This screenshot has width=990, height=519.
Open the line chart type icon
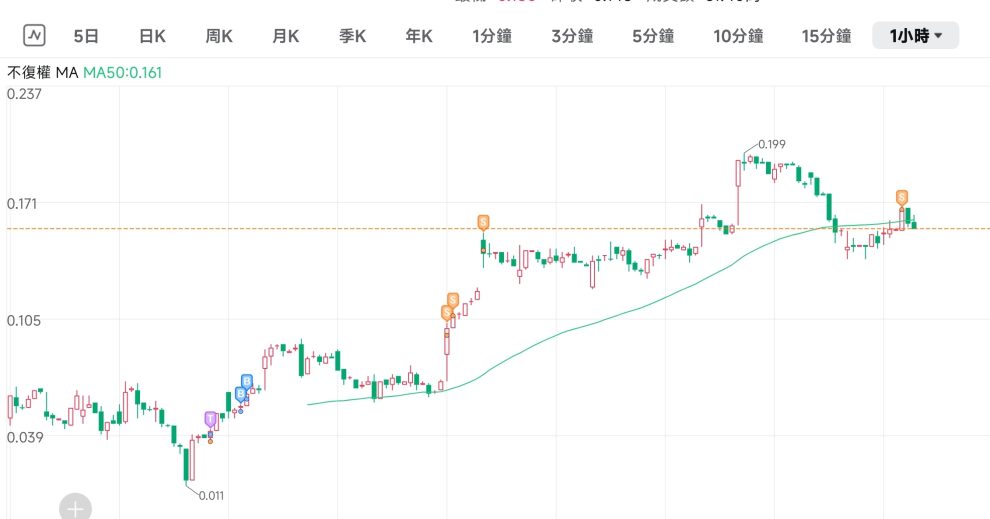point(34,35)
